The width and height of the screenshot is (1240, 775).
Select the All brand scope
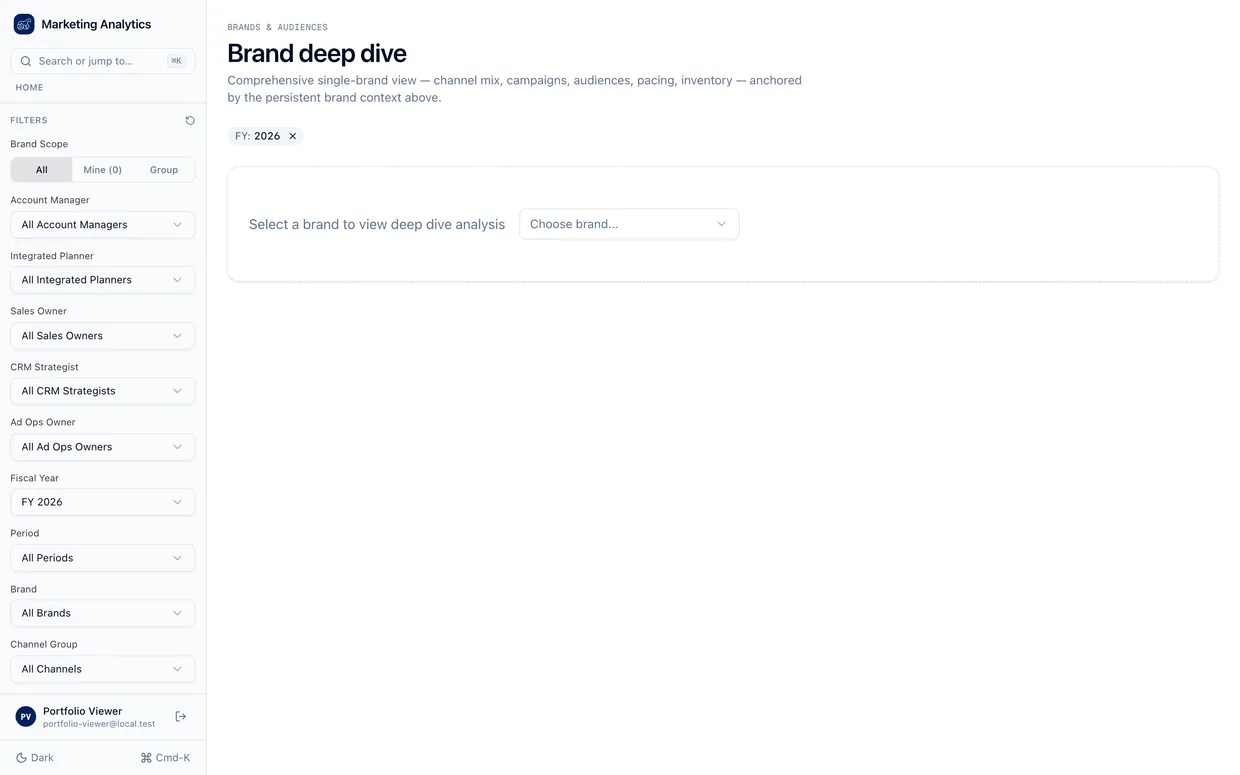(x=42, y=170)
